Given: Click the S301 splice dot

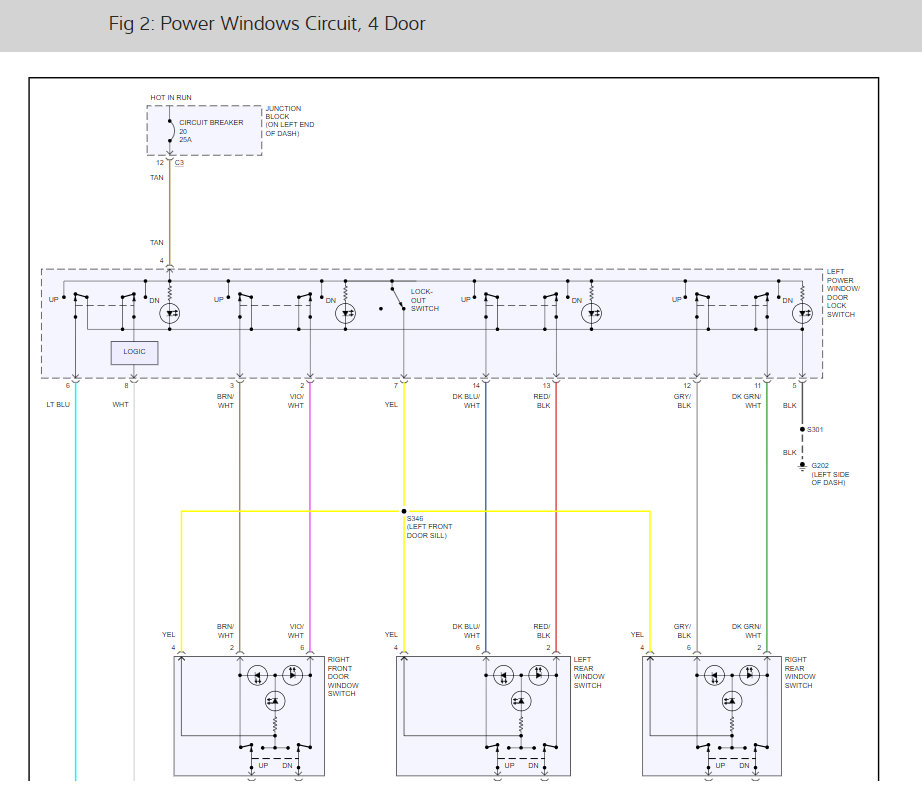Looking at the screenshot, I should coord(802,429).
